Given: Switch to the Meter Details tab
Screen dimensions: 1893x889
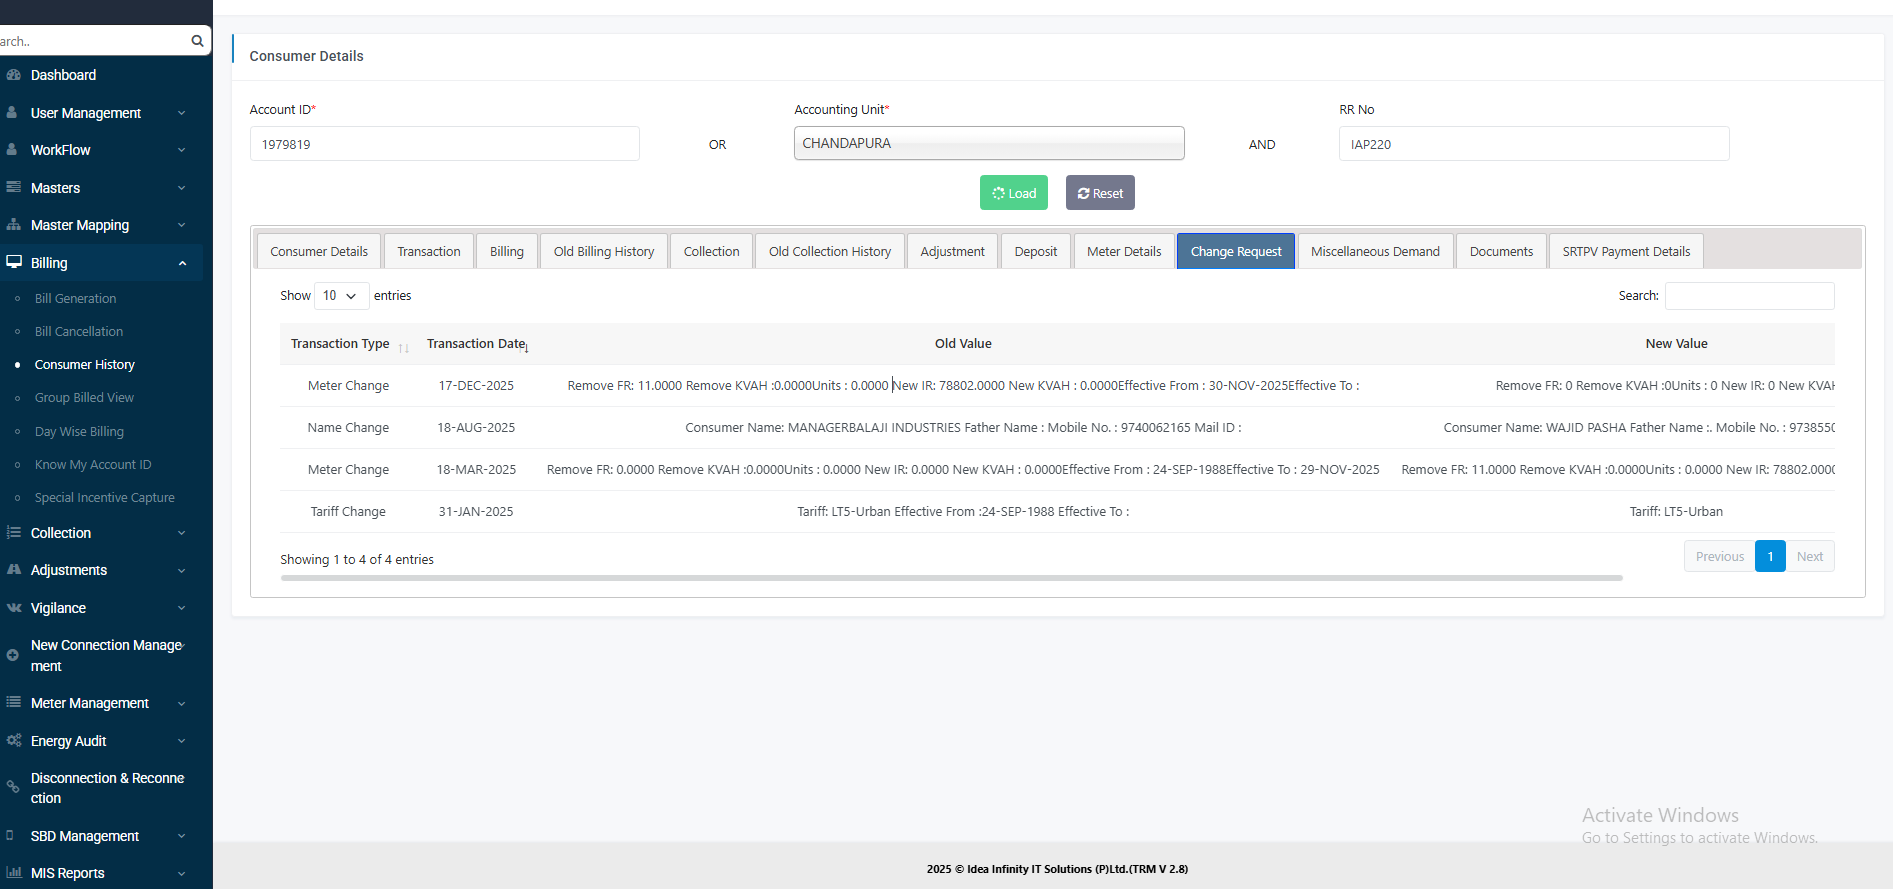Looking at the screenshot, I should click(x=1123, y=252).
